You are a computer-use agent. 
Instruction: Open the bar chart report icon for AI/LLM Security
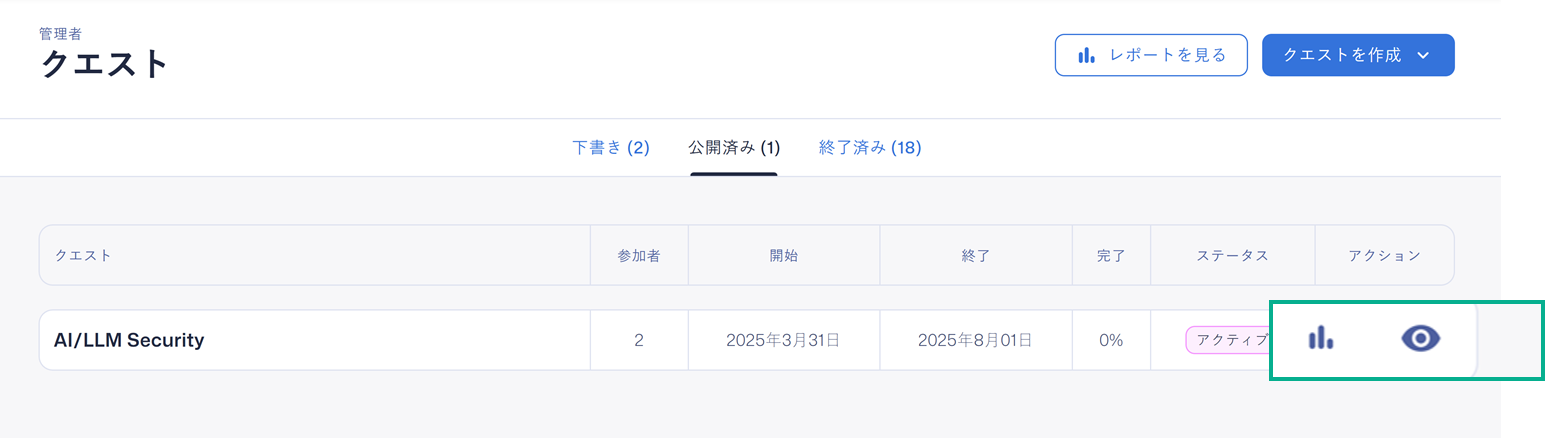1320,338
